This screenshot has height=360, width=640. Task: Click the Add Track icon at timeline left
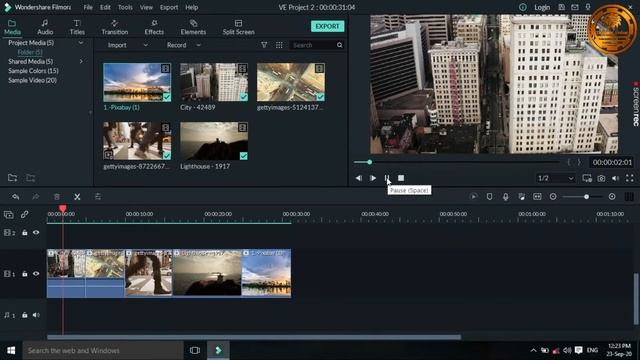coord(9,214)
